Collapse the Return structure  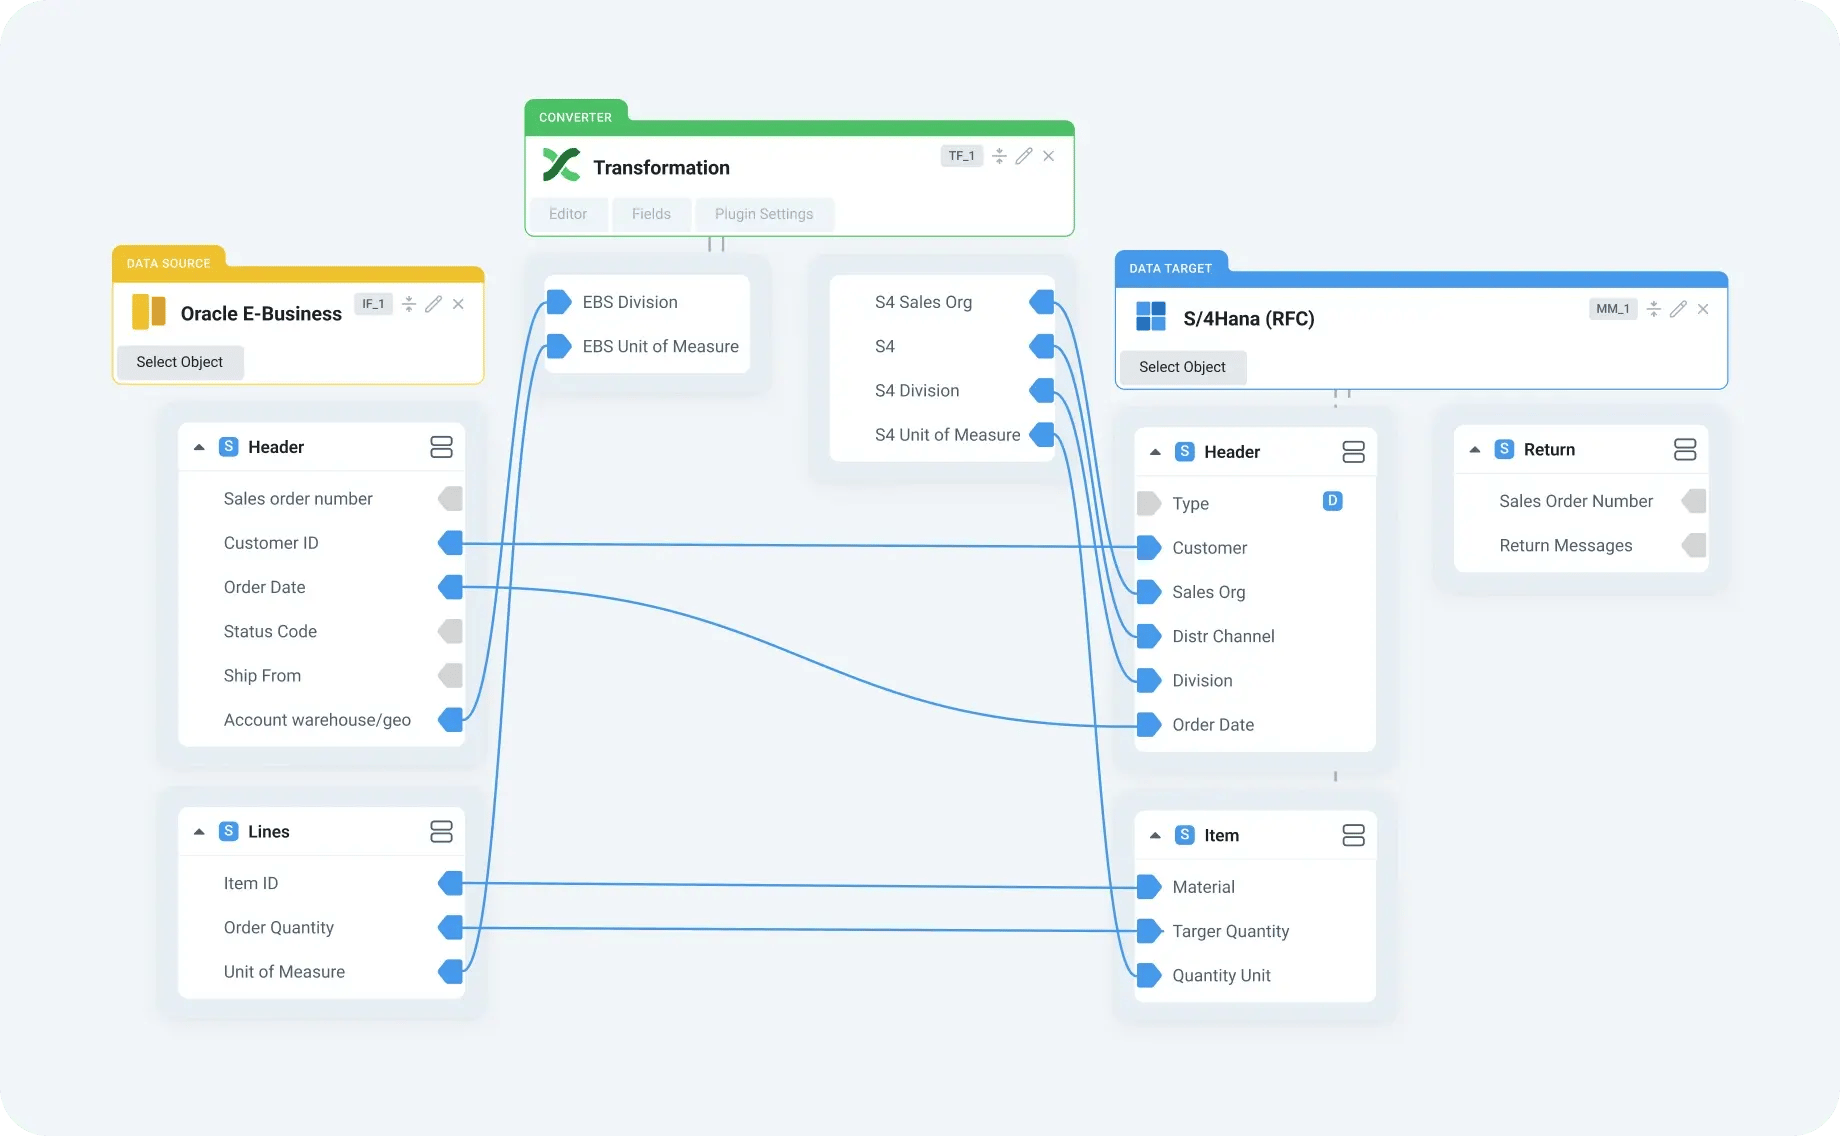tap(1474, 450)
